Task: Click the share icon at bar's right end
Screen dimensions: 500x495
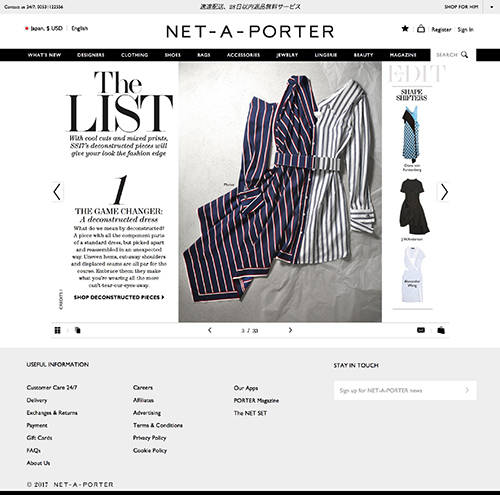Action: point(441,330)
